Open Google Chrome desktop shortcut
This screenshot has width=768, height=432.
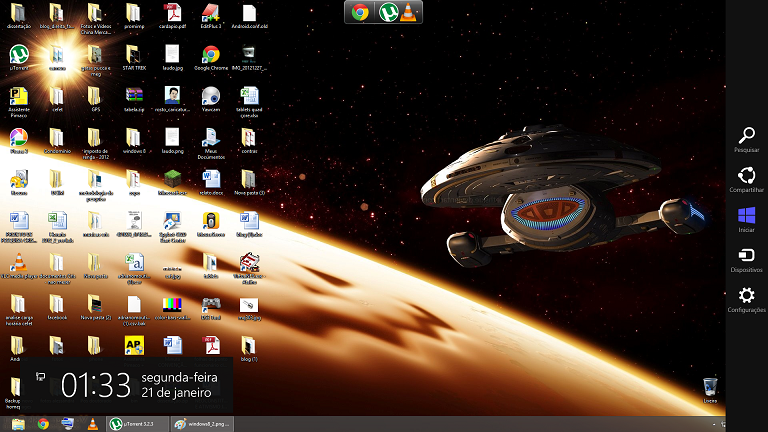pyautogui.click(x=211, y=58)
